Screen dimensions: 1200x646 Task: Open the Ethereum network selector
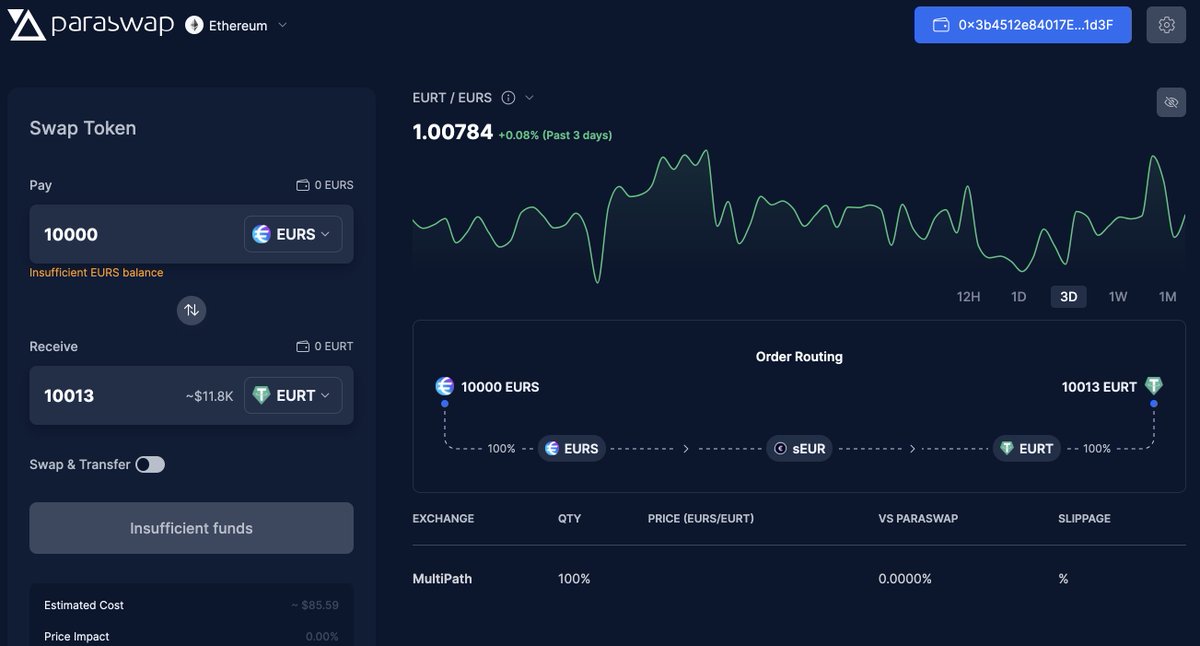pos(237,25)
